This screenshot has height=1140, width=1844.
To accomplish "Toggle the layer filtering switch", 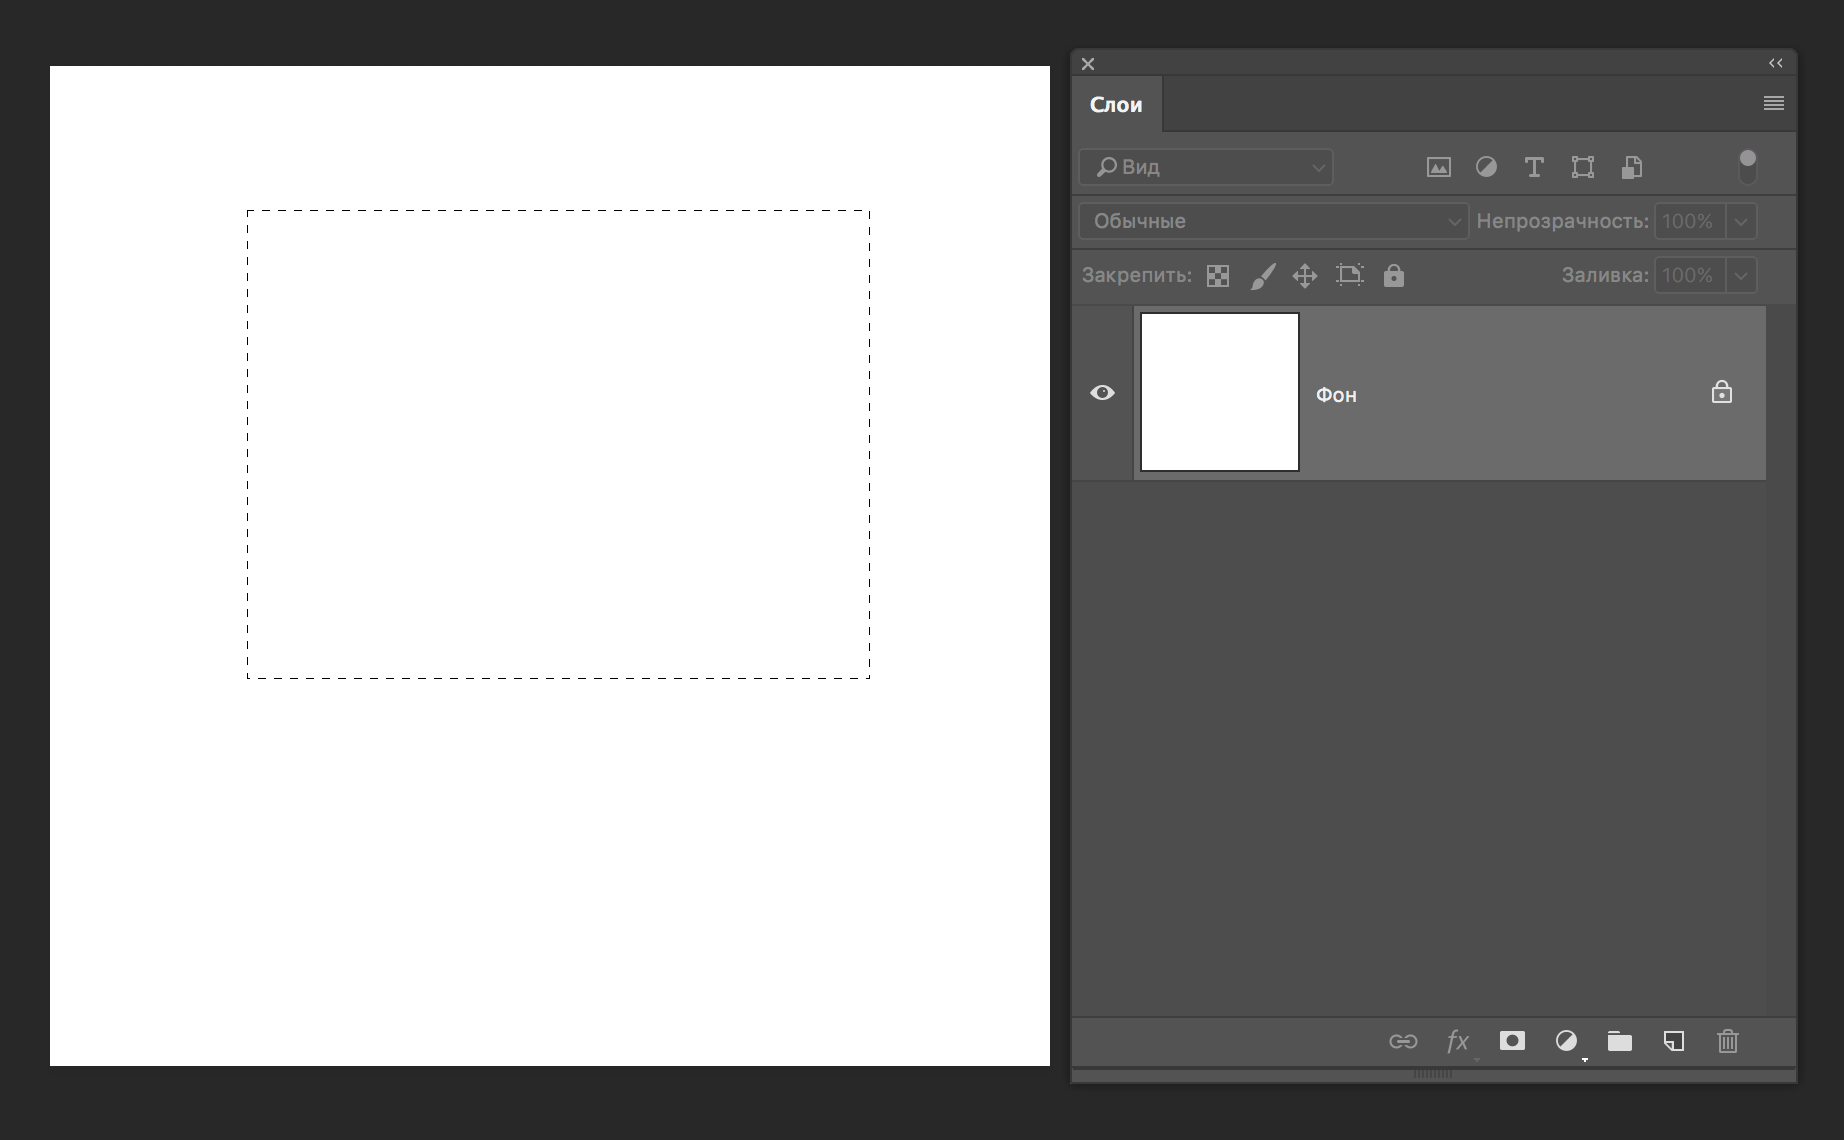I will [x=1747, y=167].
